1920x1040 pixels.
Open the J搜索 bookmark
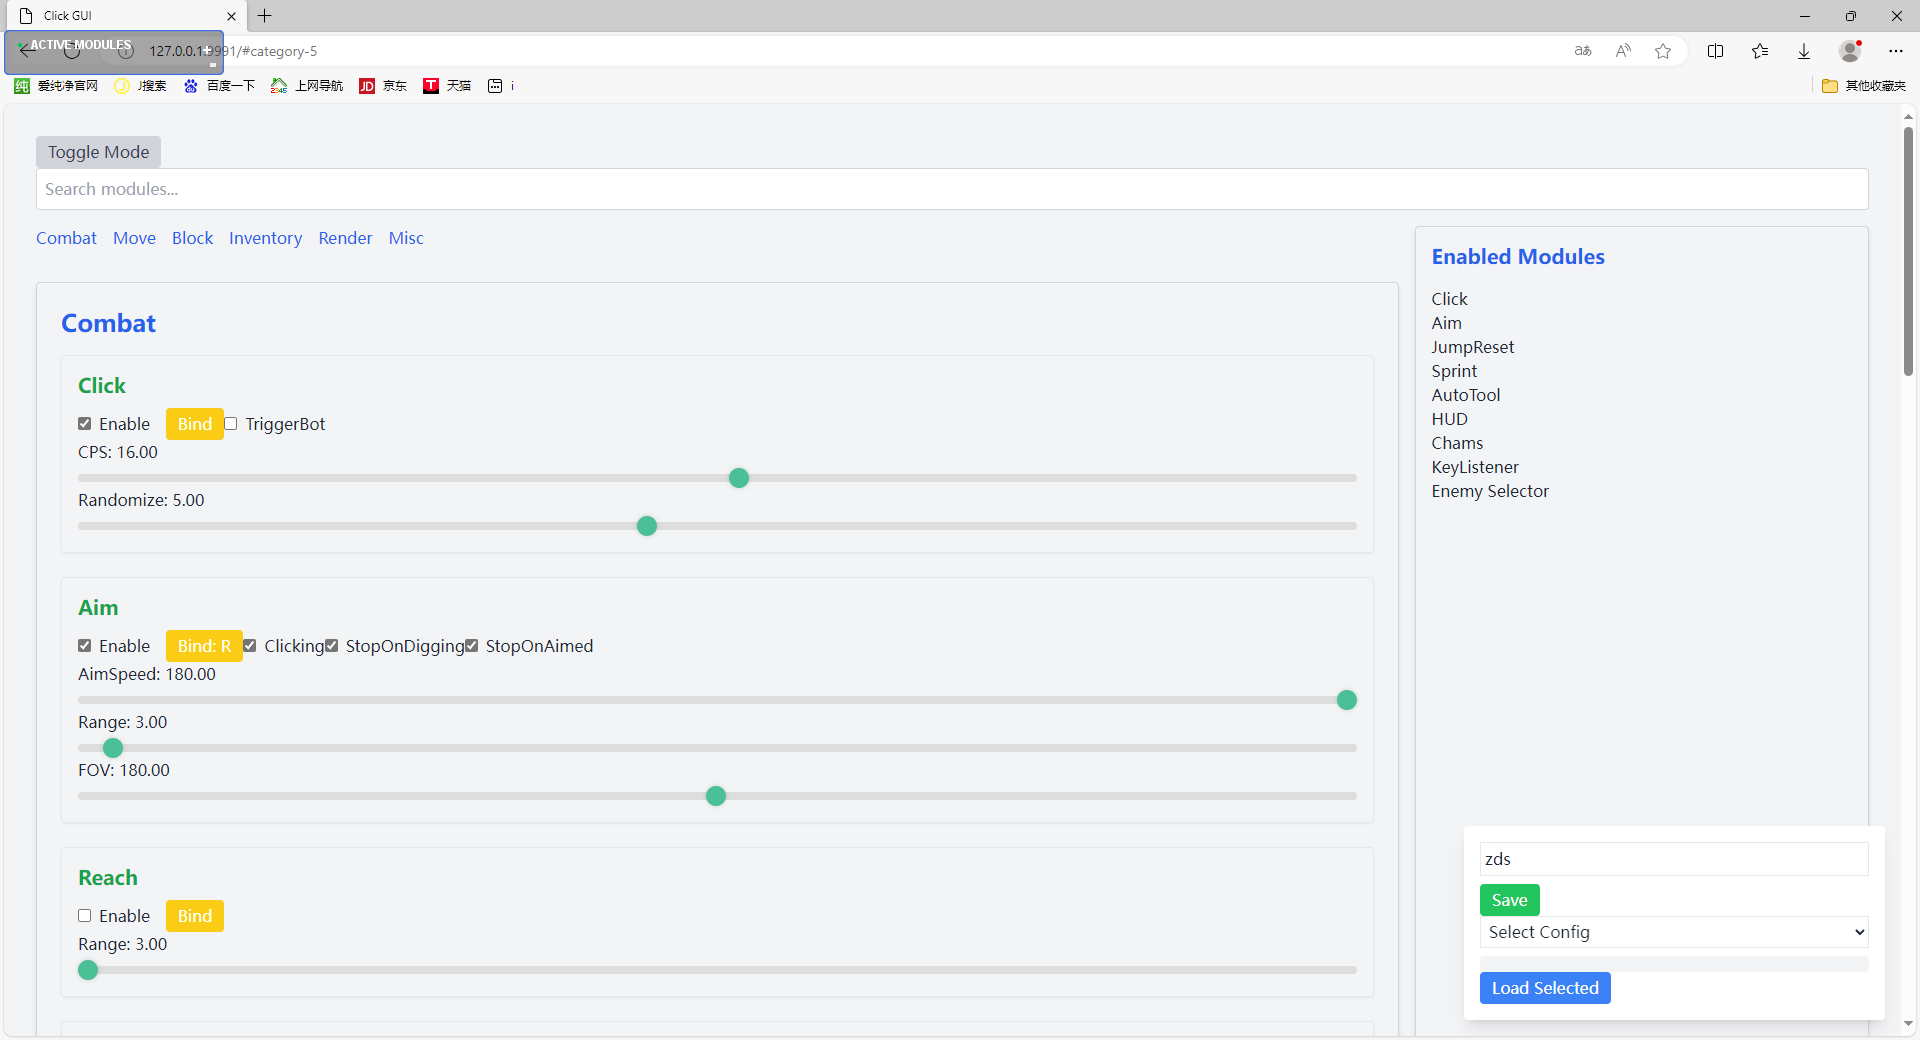(141, 86)
